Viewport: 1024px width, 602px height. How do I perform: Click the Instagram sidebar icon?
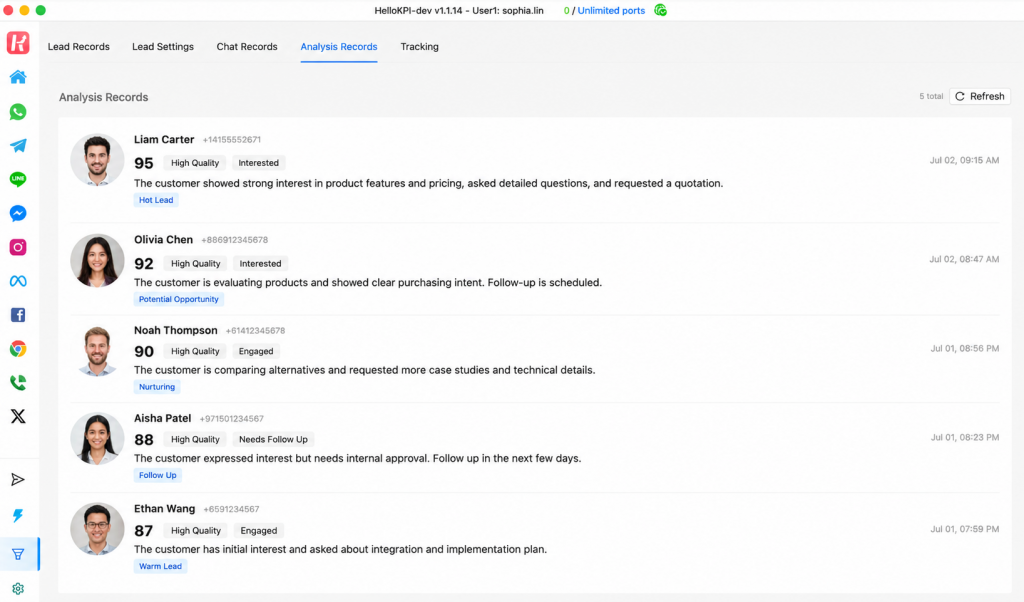pos(18,247)
